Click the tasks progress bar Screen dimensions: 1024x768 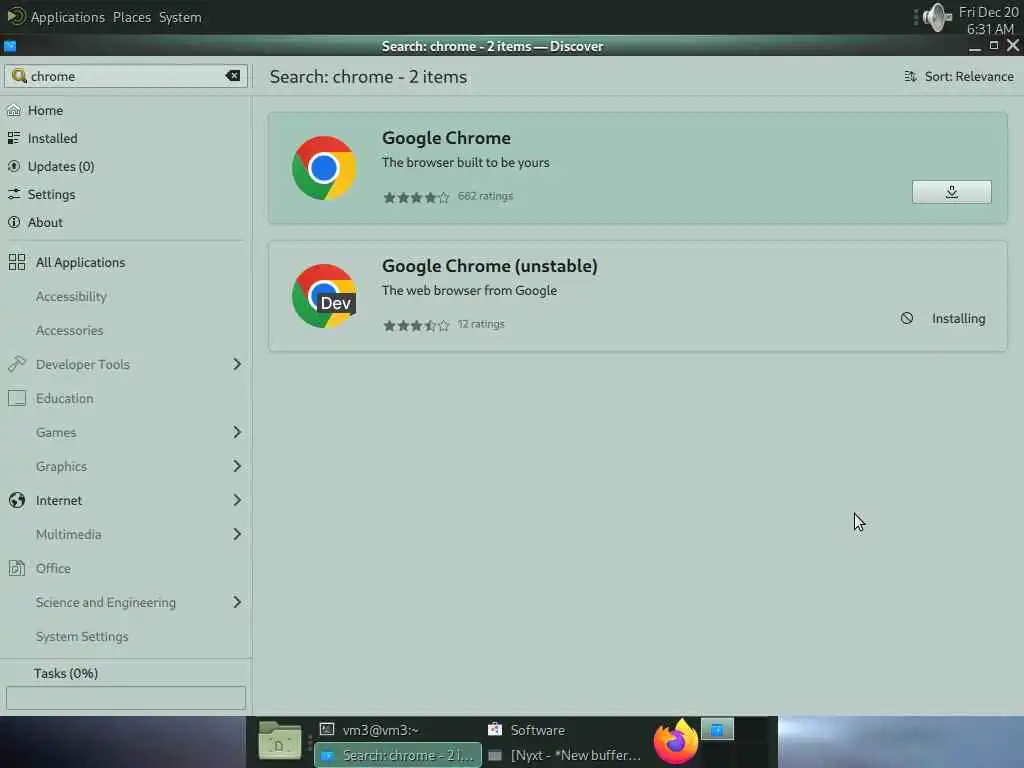coord(126,697)
